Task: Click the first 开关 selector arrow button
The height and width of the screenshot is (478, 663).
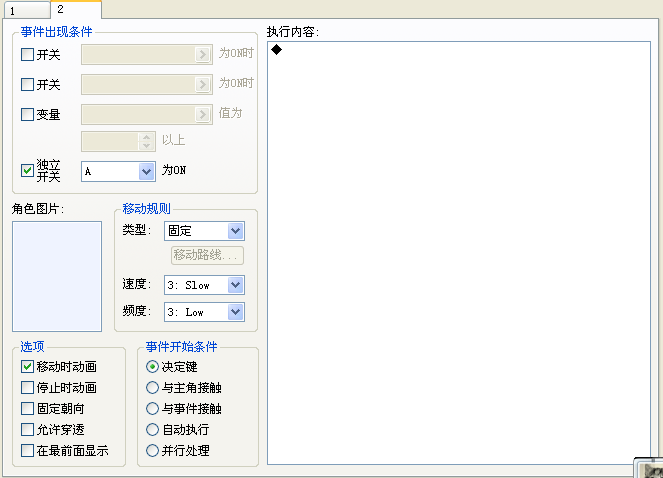Action: [x=203, y=55]
